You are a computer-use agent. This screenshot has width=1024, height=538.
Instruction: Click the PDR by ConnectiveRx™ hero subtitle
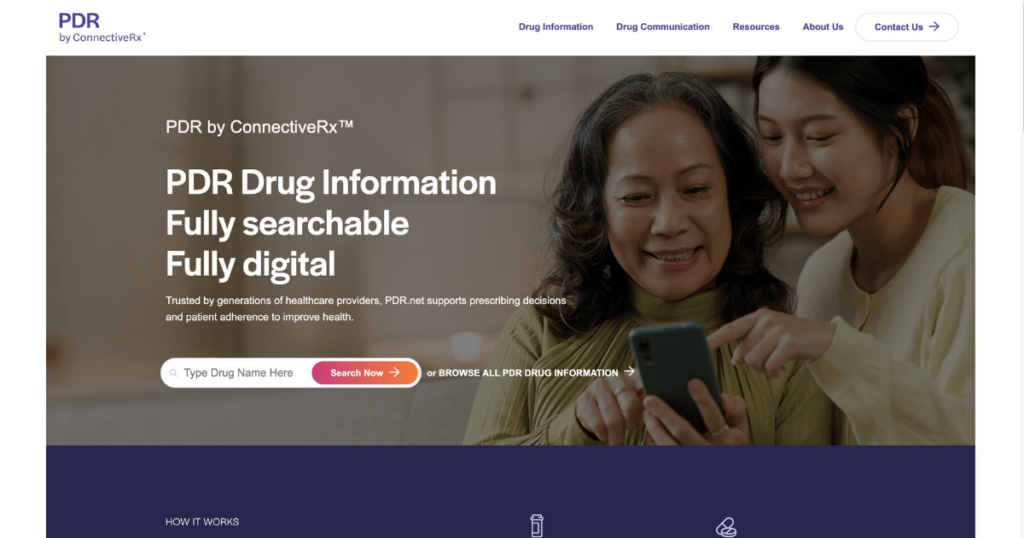[259, 127]
